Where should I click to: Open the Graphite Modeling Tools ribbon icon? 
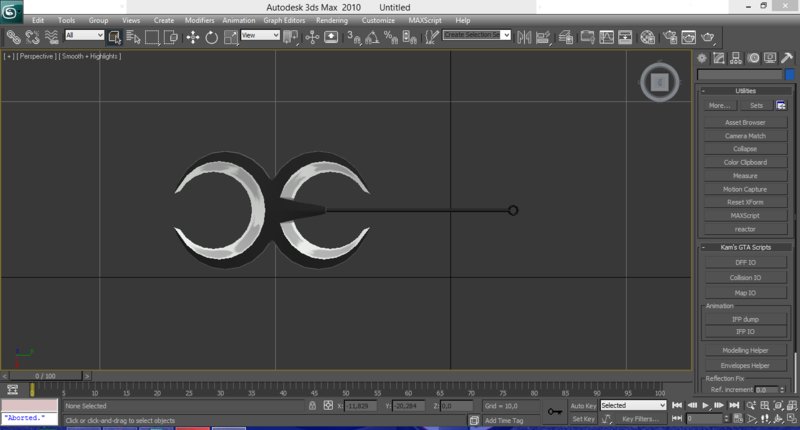(x=587, y=37)
